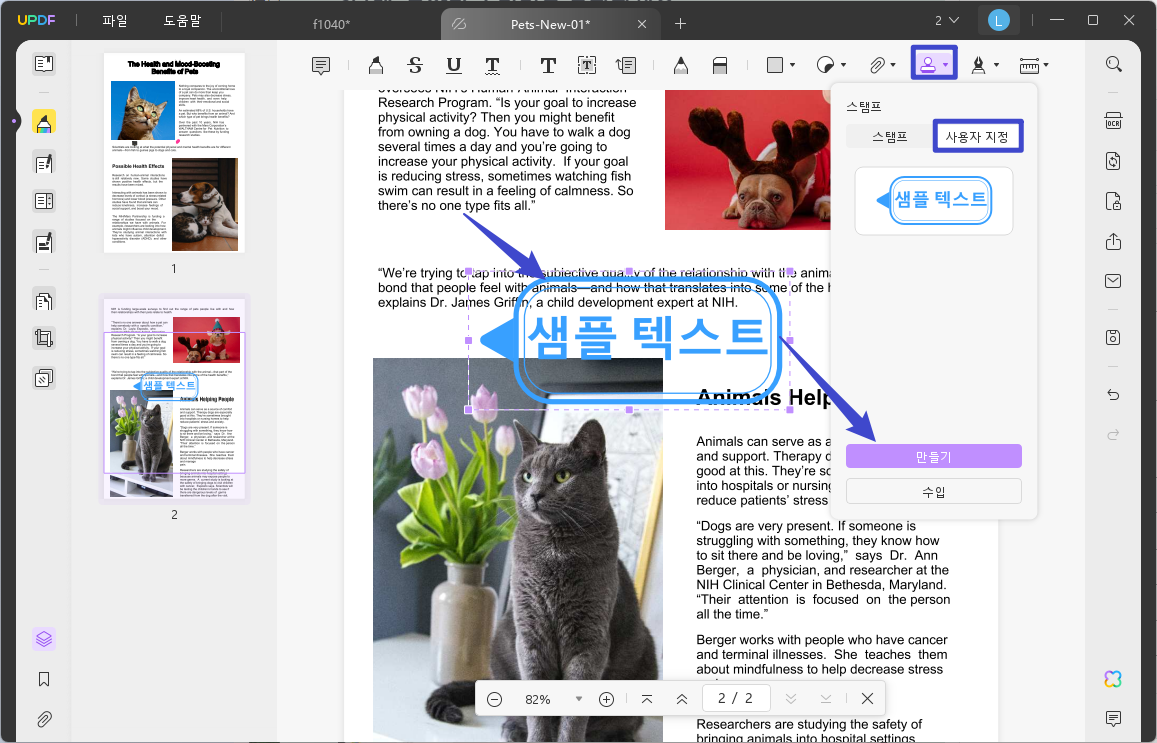The width and height of the screenshot is (1157, 743).
Task: Open search magnifier in right sidebar
Action: tap(1113, 64)
